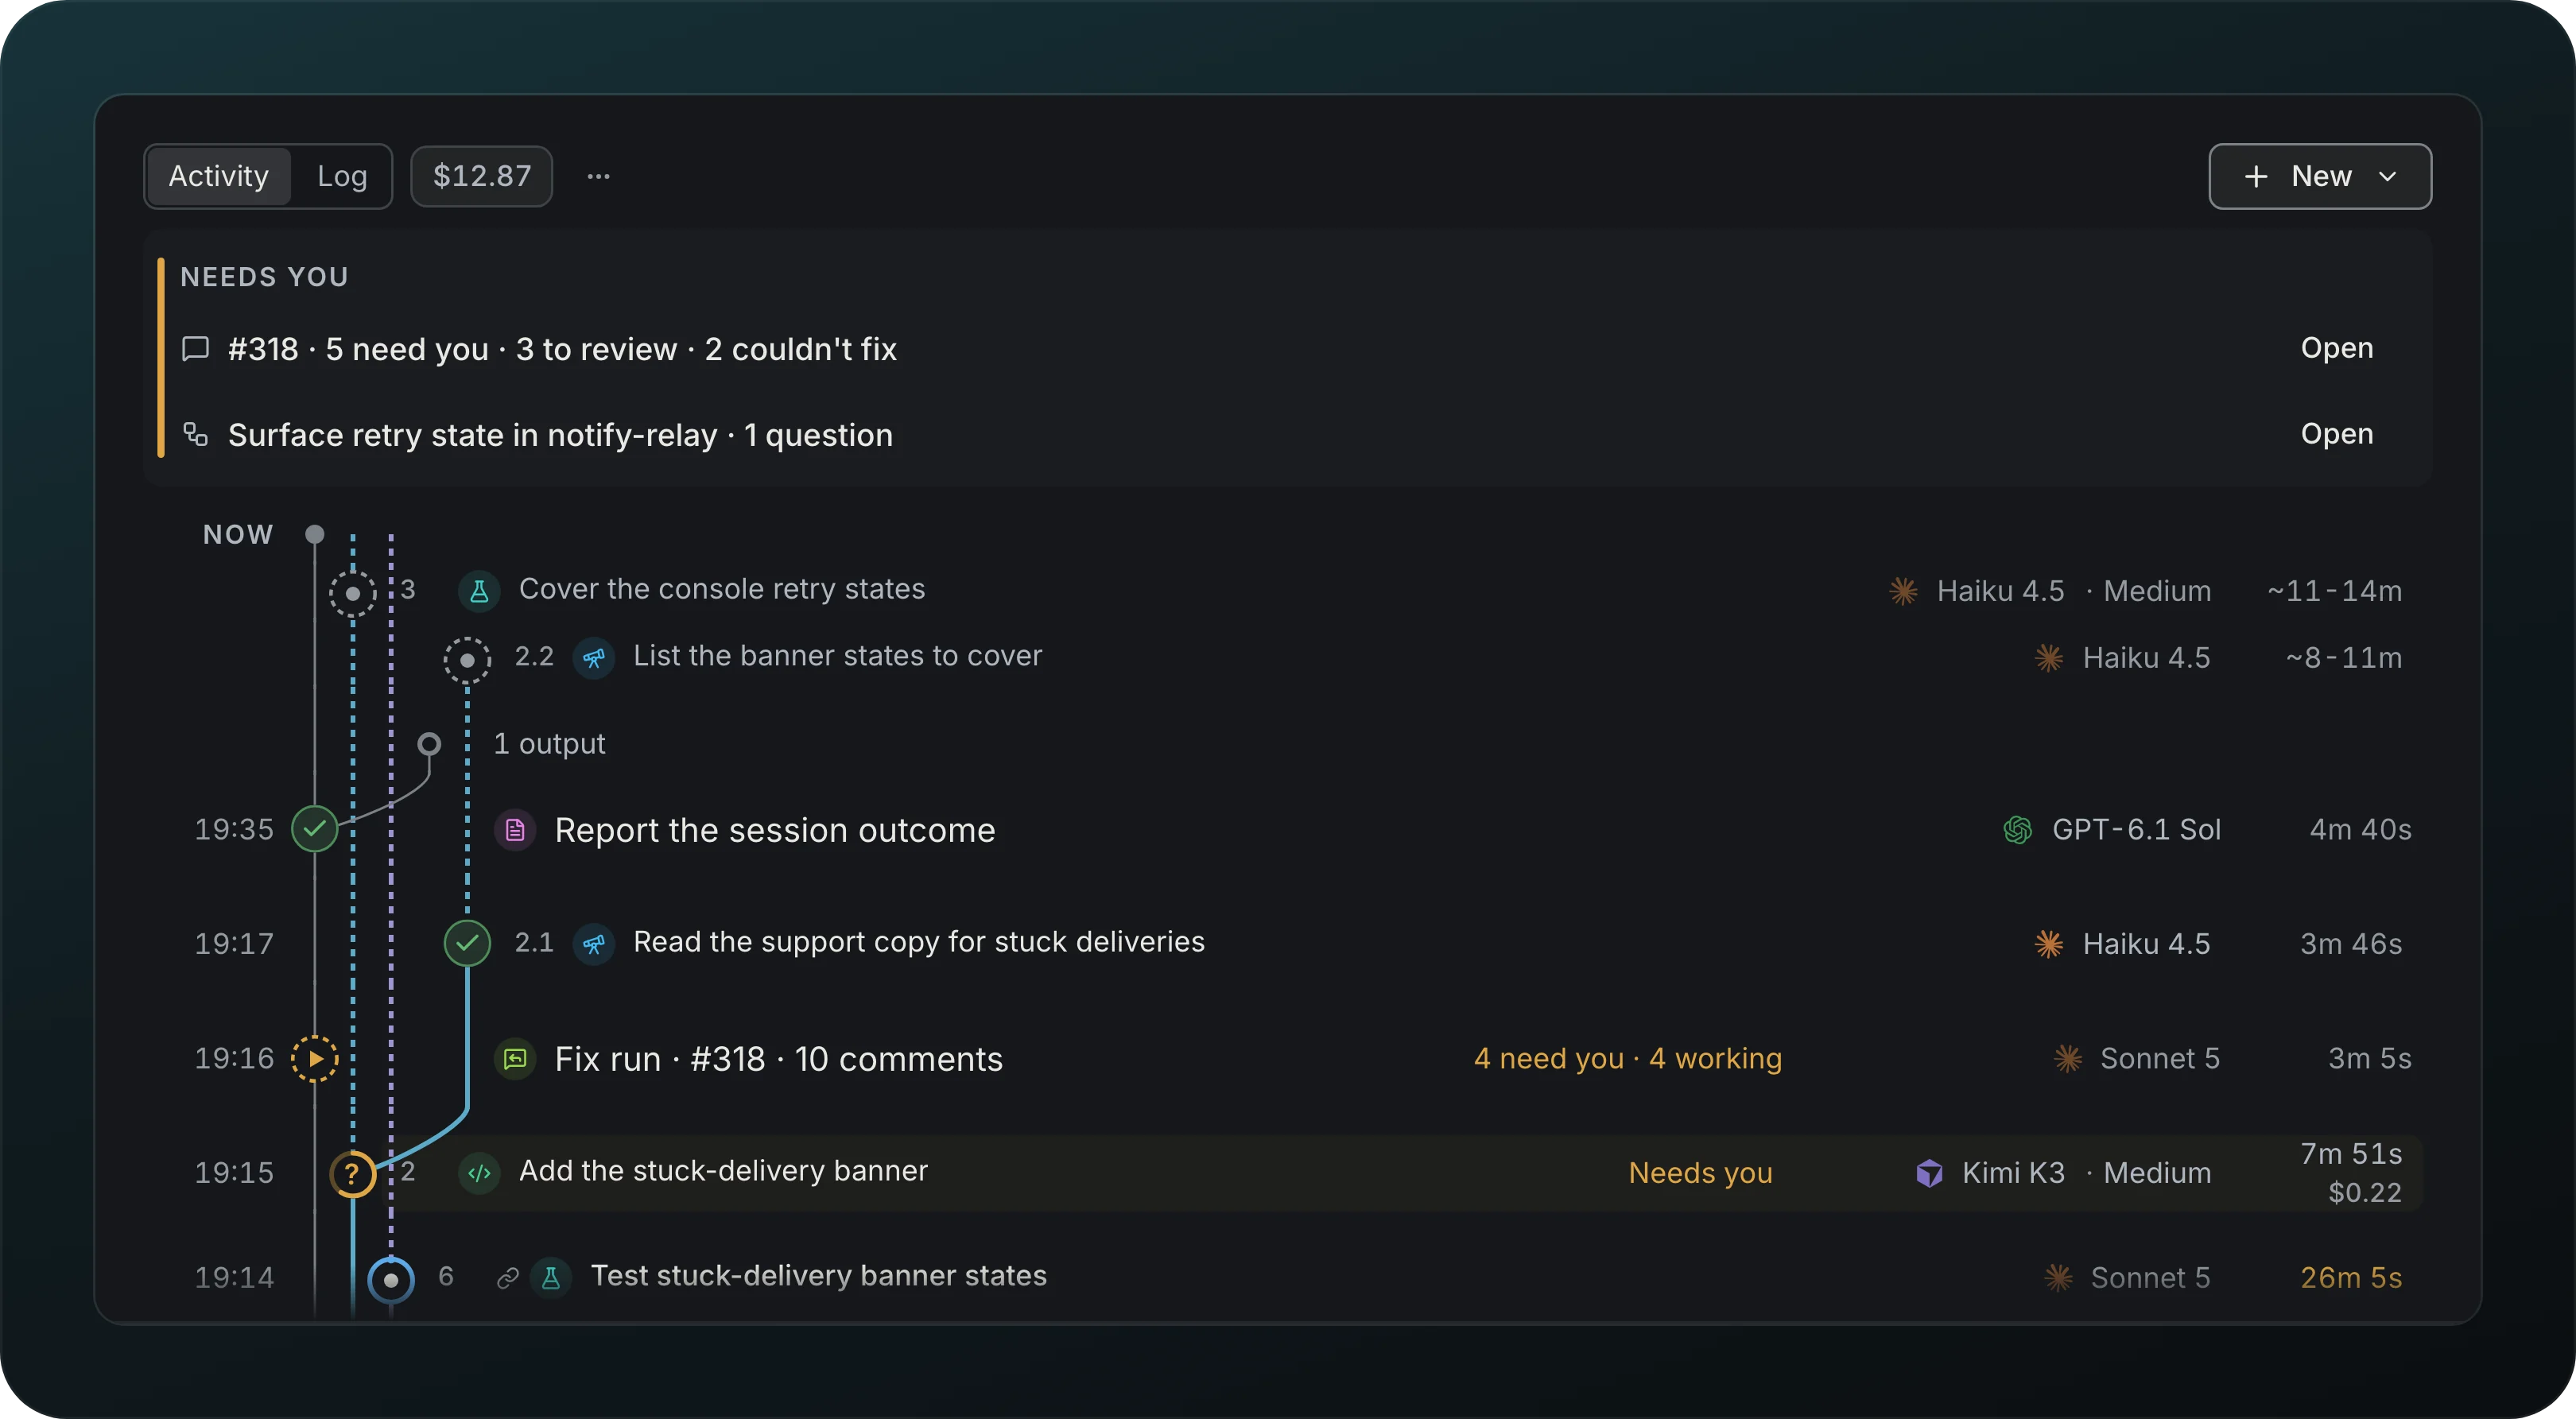Click the code icon for Add the stuck-delivery banner
This screenshot has height=1419, width=2576.
point(479,1172)
